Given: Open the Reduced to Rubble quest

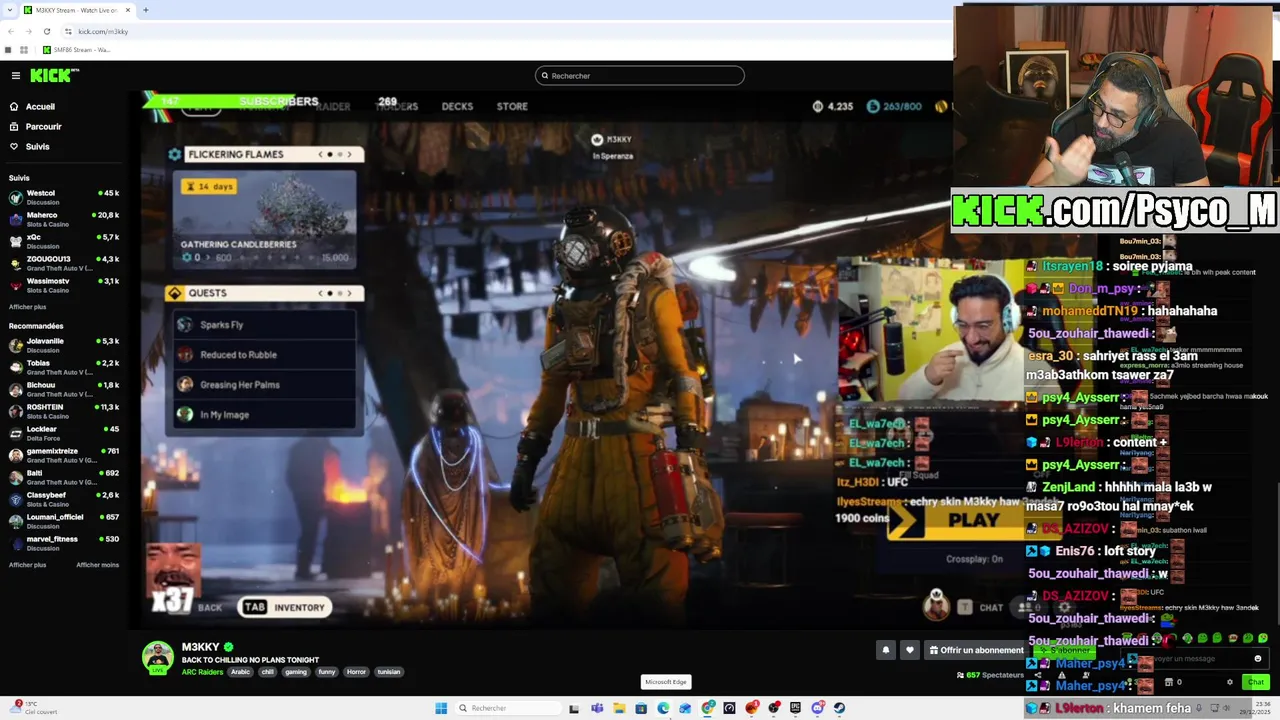Looking at the screenshot, I should tap(265, 355).
